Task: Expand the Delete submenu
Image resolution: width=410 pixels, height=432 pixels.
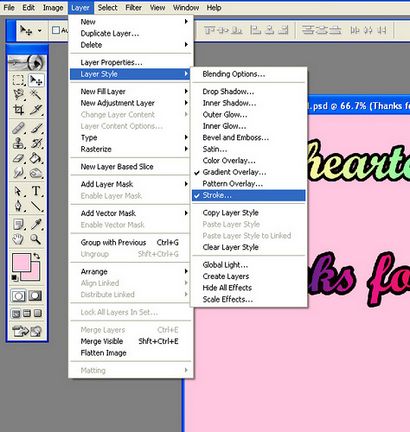Action: [x=131, y=45]
